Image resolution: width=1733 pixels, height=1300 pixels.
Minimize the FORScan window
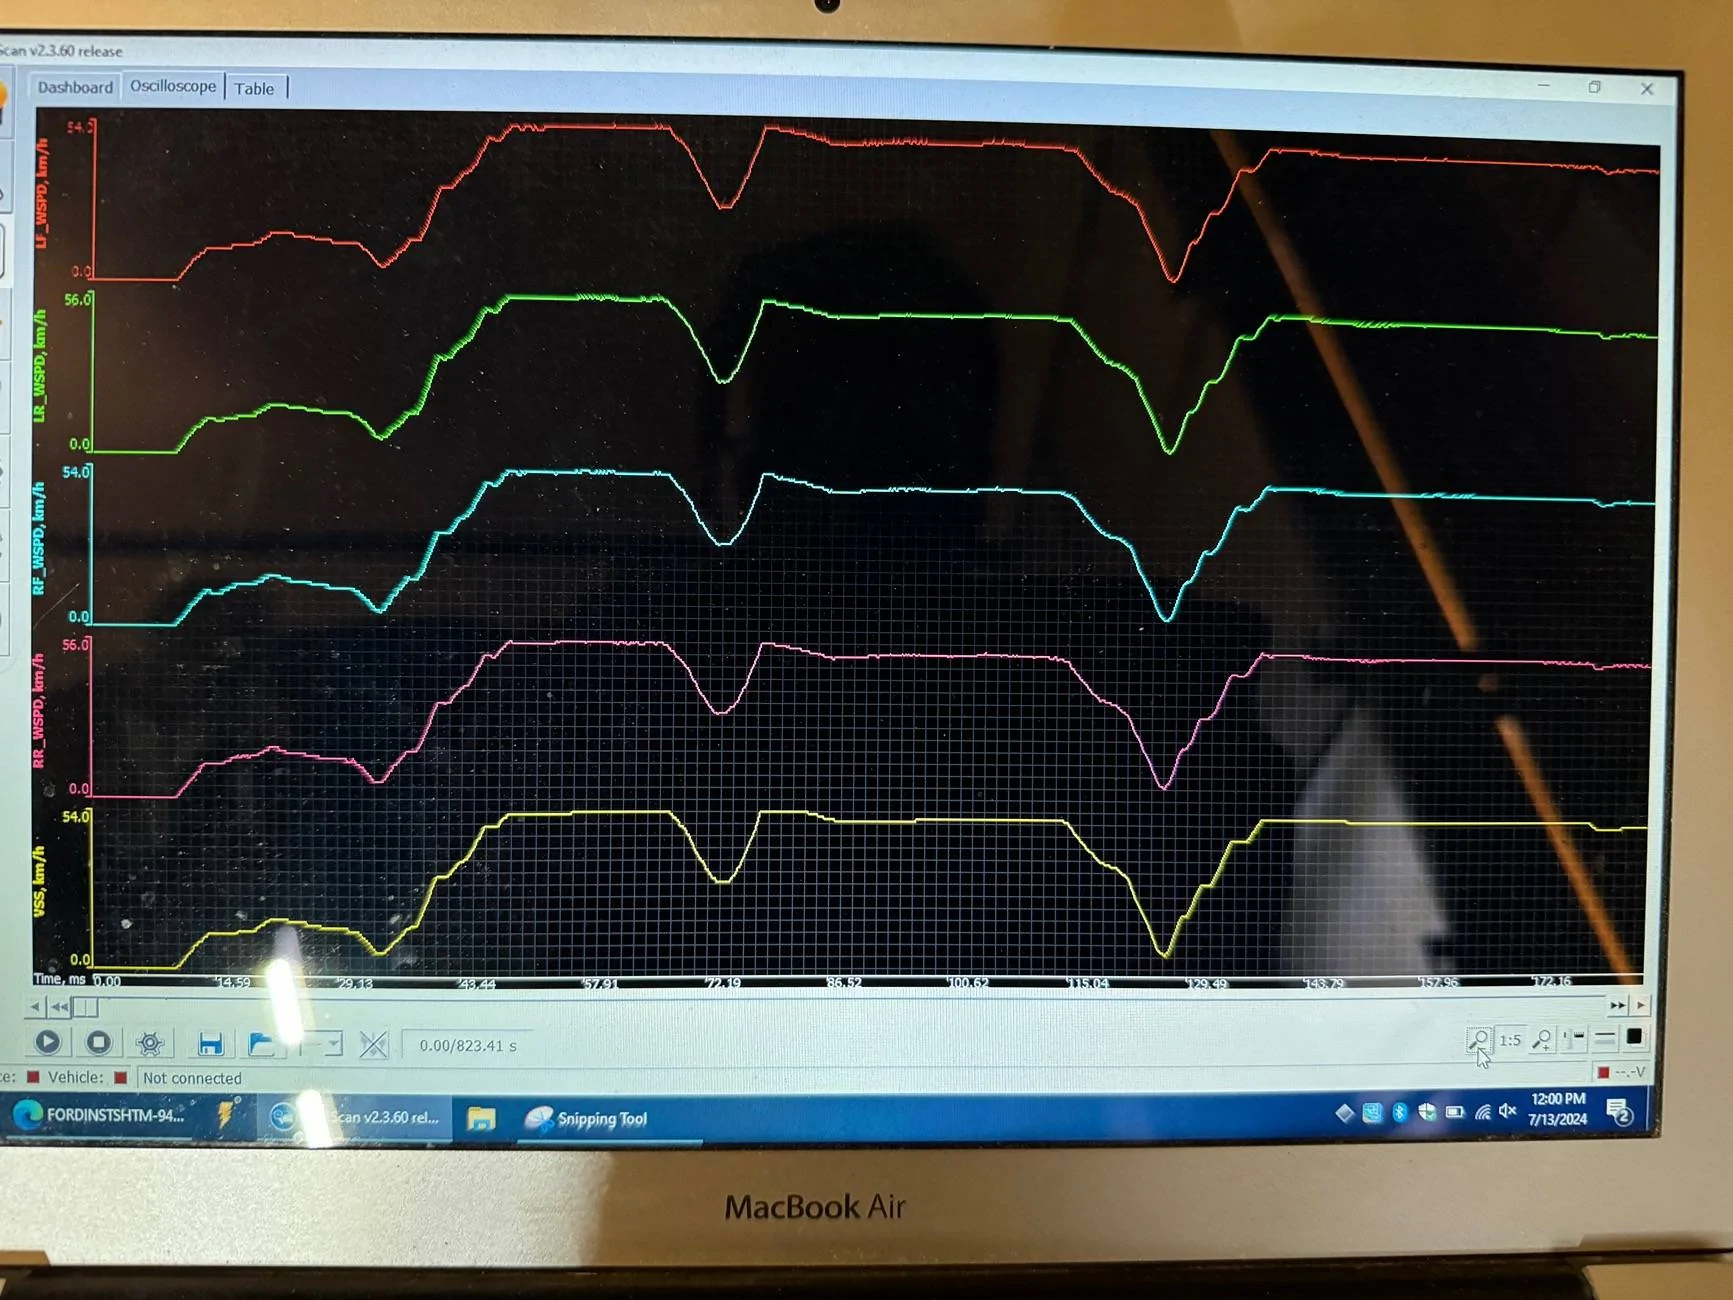tap(1544, 86)
